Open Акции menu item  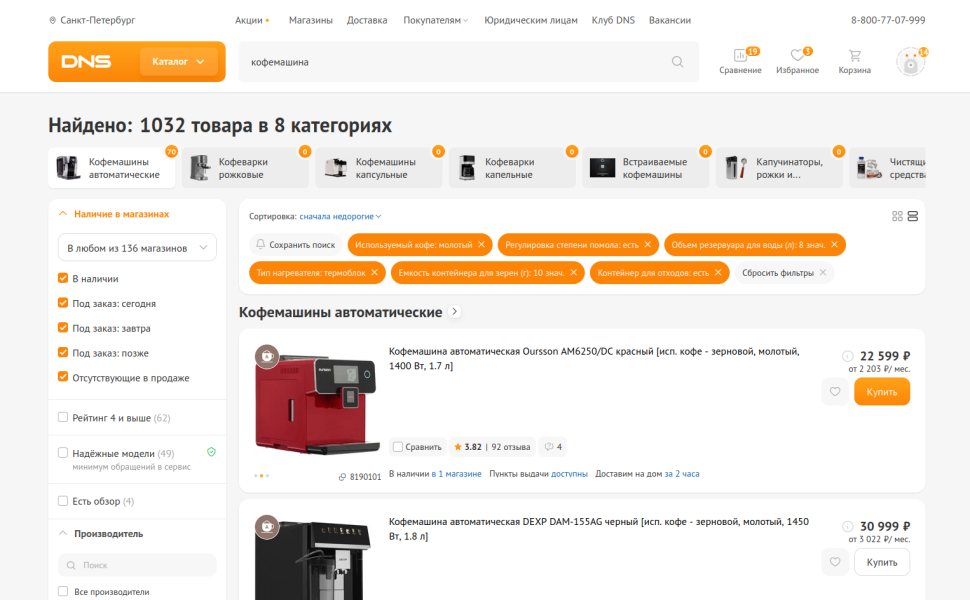pyautogui.click(x=252, y=20)
